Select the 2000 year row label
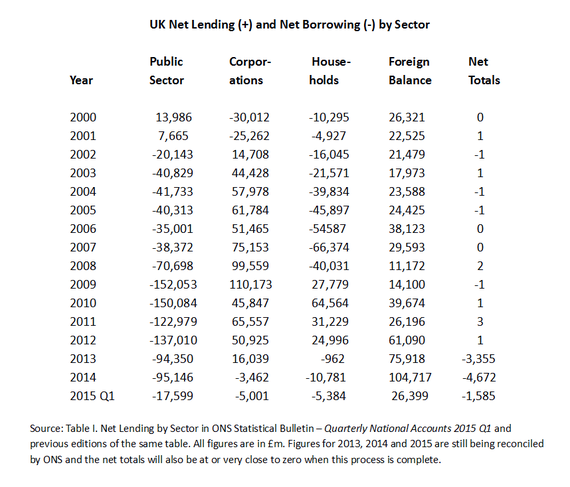 [x=83, y=117]
